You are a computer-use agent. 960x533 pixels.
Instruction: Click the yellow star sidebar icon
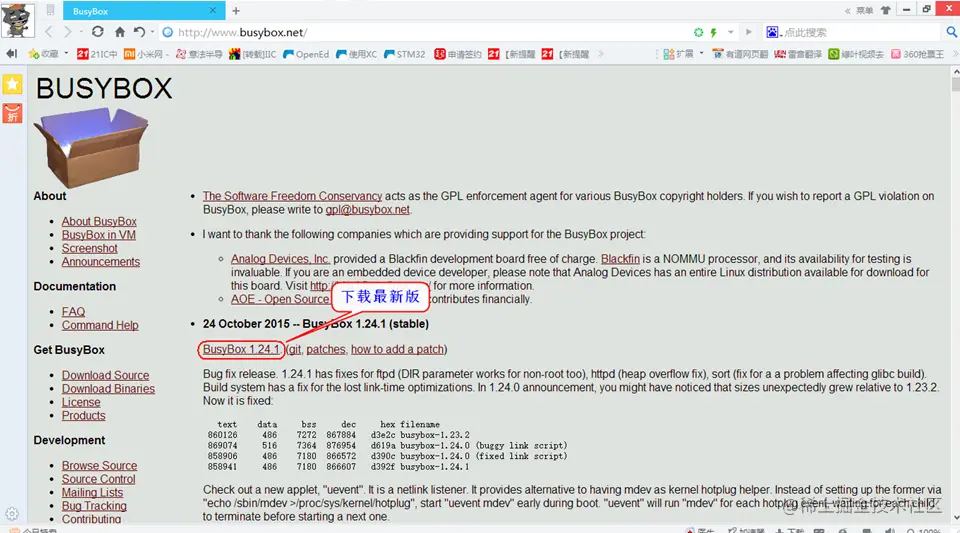pos(12,84)
